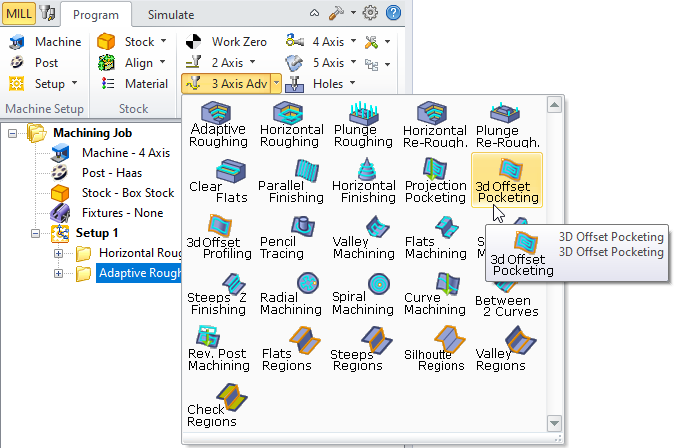Select Silhouette Regions option

point(435,349)
